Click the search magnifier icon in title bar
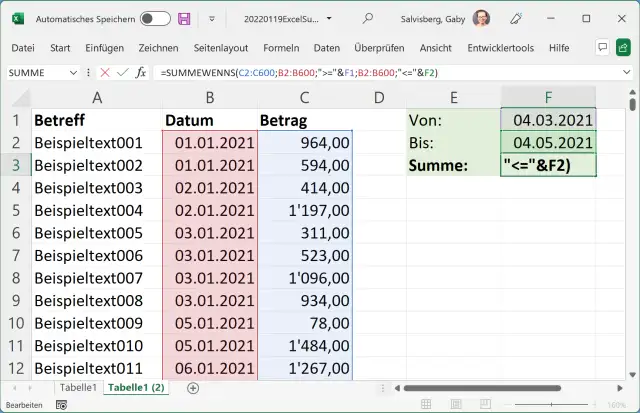The height and width of the screenshot is (413, 640). click(369, 19)
